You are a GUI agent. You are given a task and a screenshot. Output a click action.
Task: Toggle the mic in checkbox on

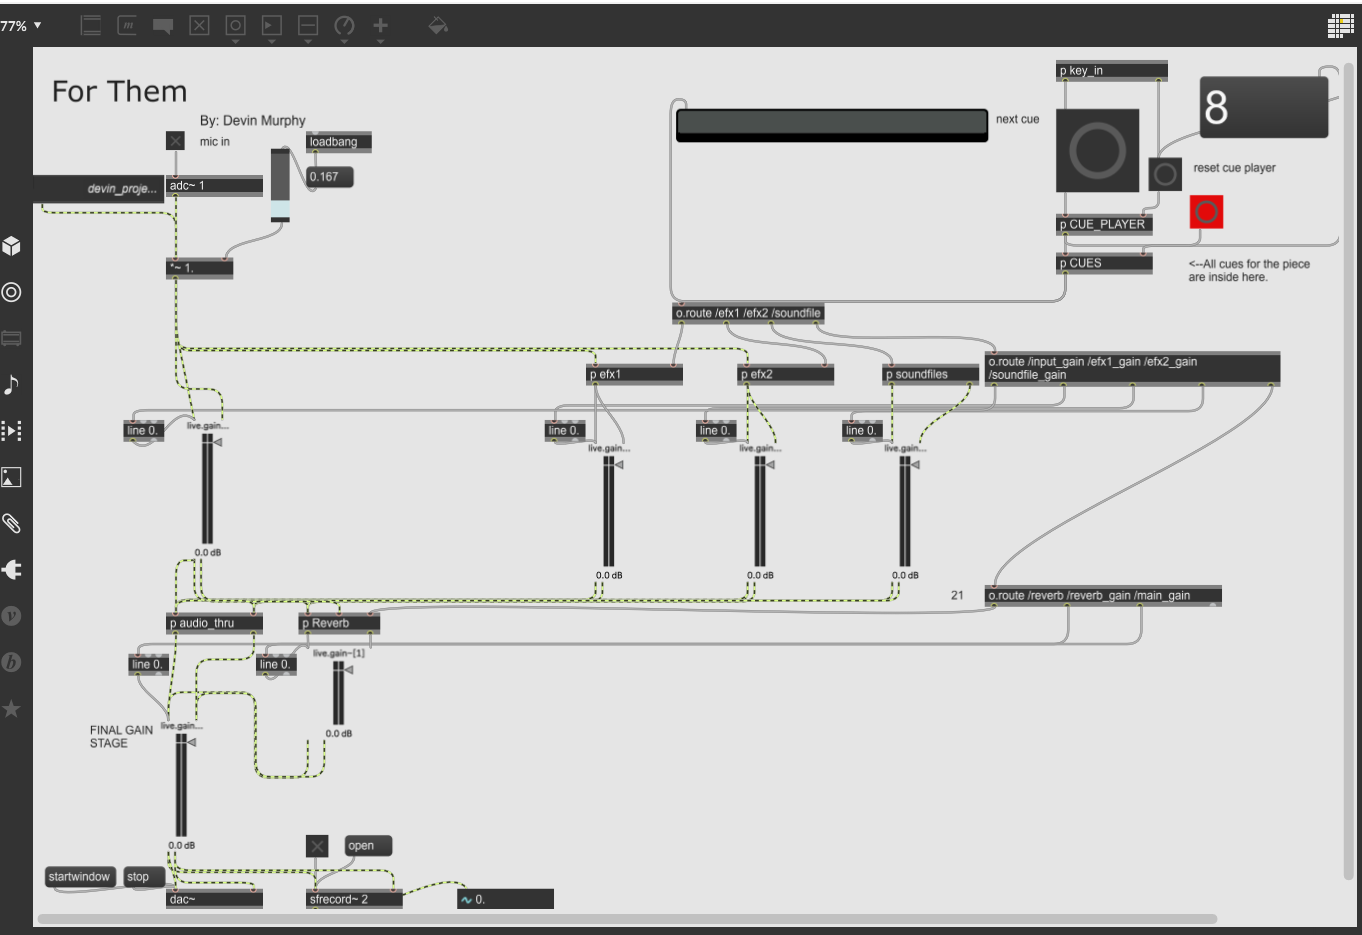[176, 141]
